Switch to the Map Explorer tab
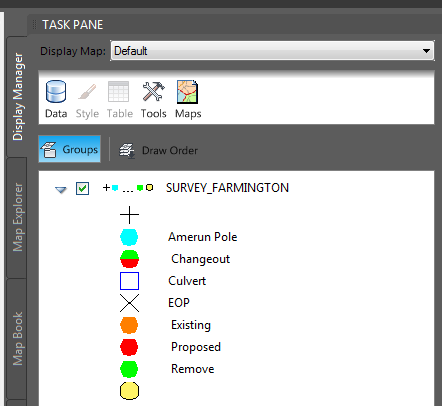The width and height of the screenshot is (442, 406). point(17,217)
